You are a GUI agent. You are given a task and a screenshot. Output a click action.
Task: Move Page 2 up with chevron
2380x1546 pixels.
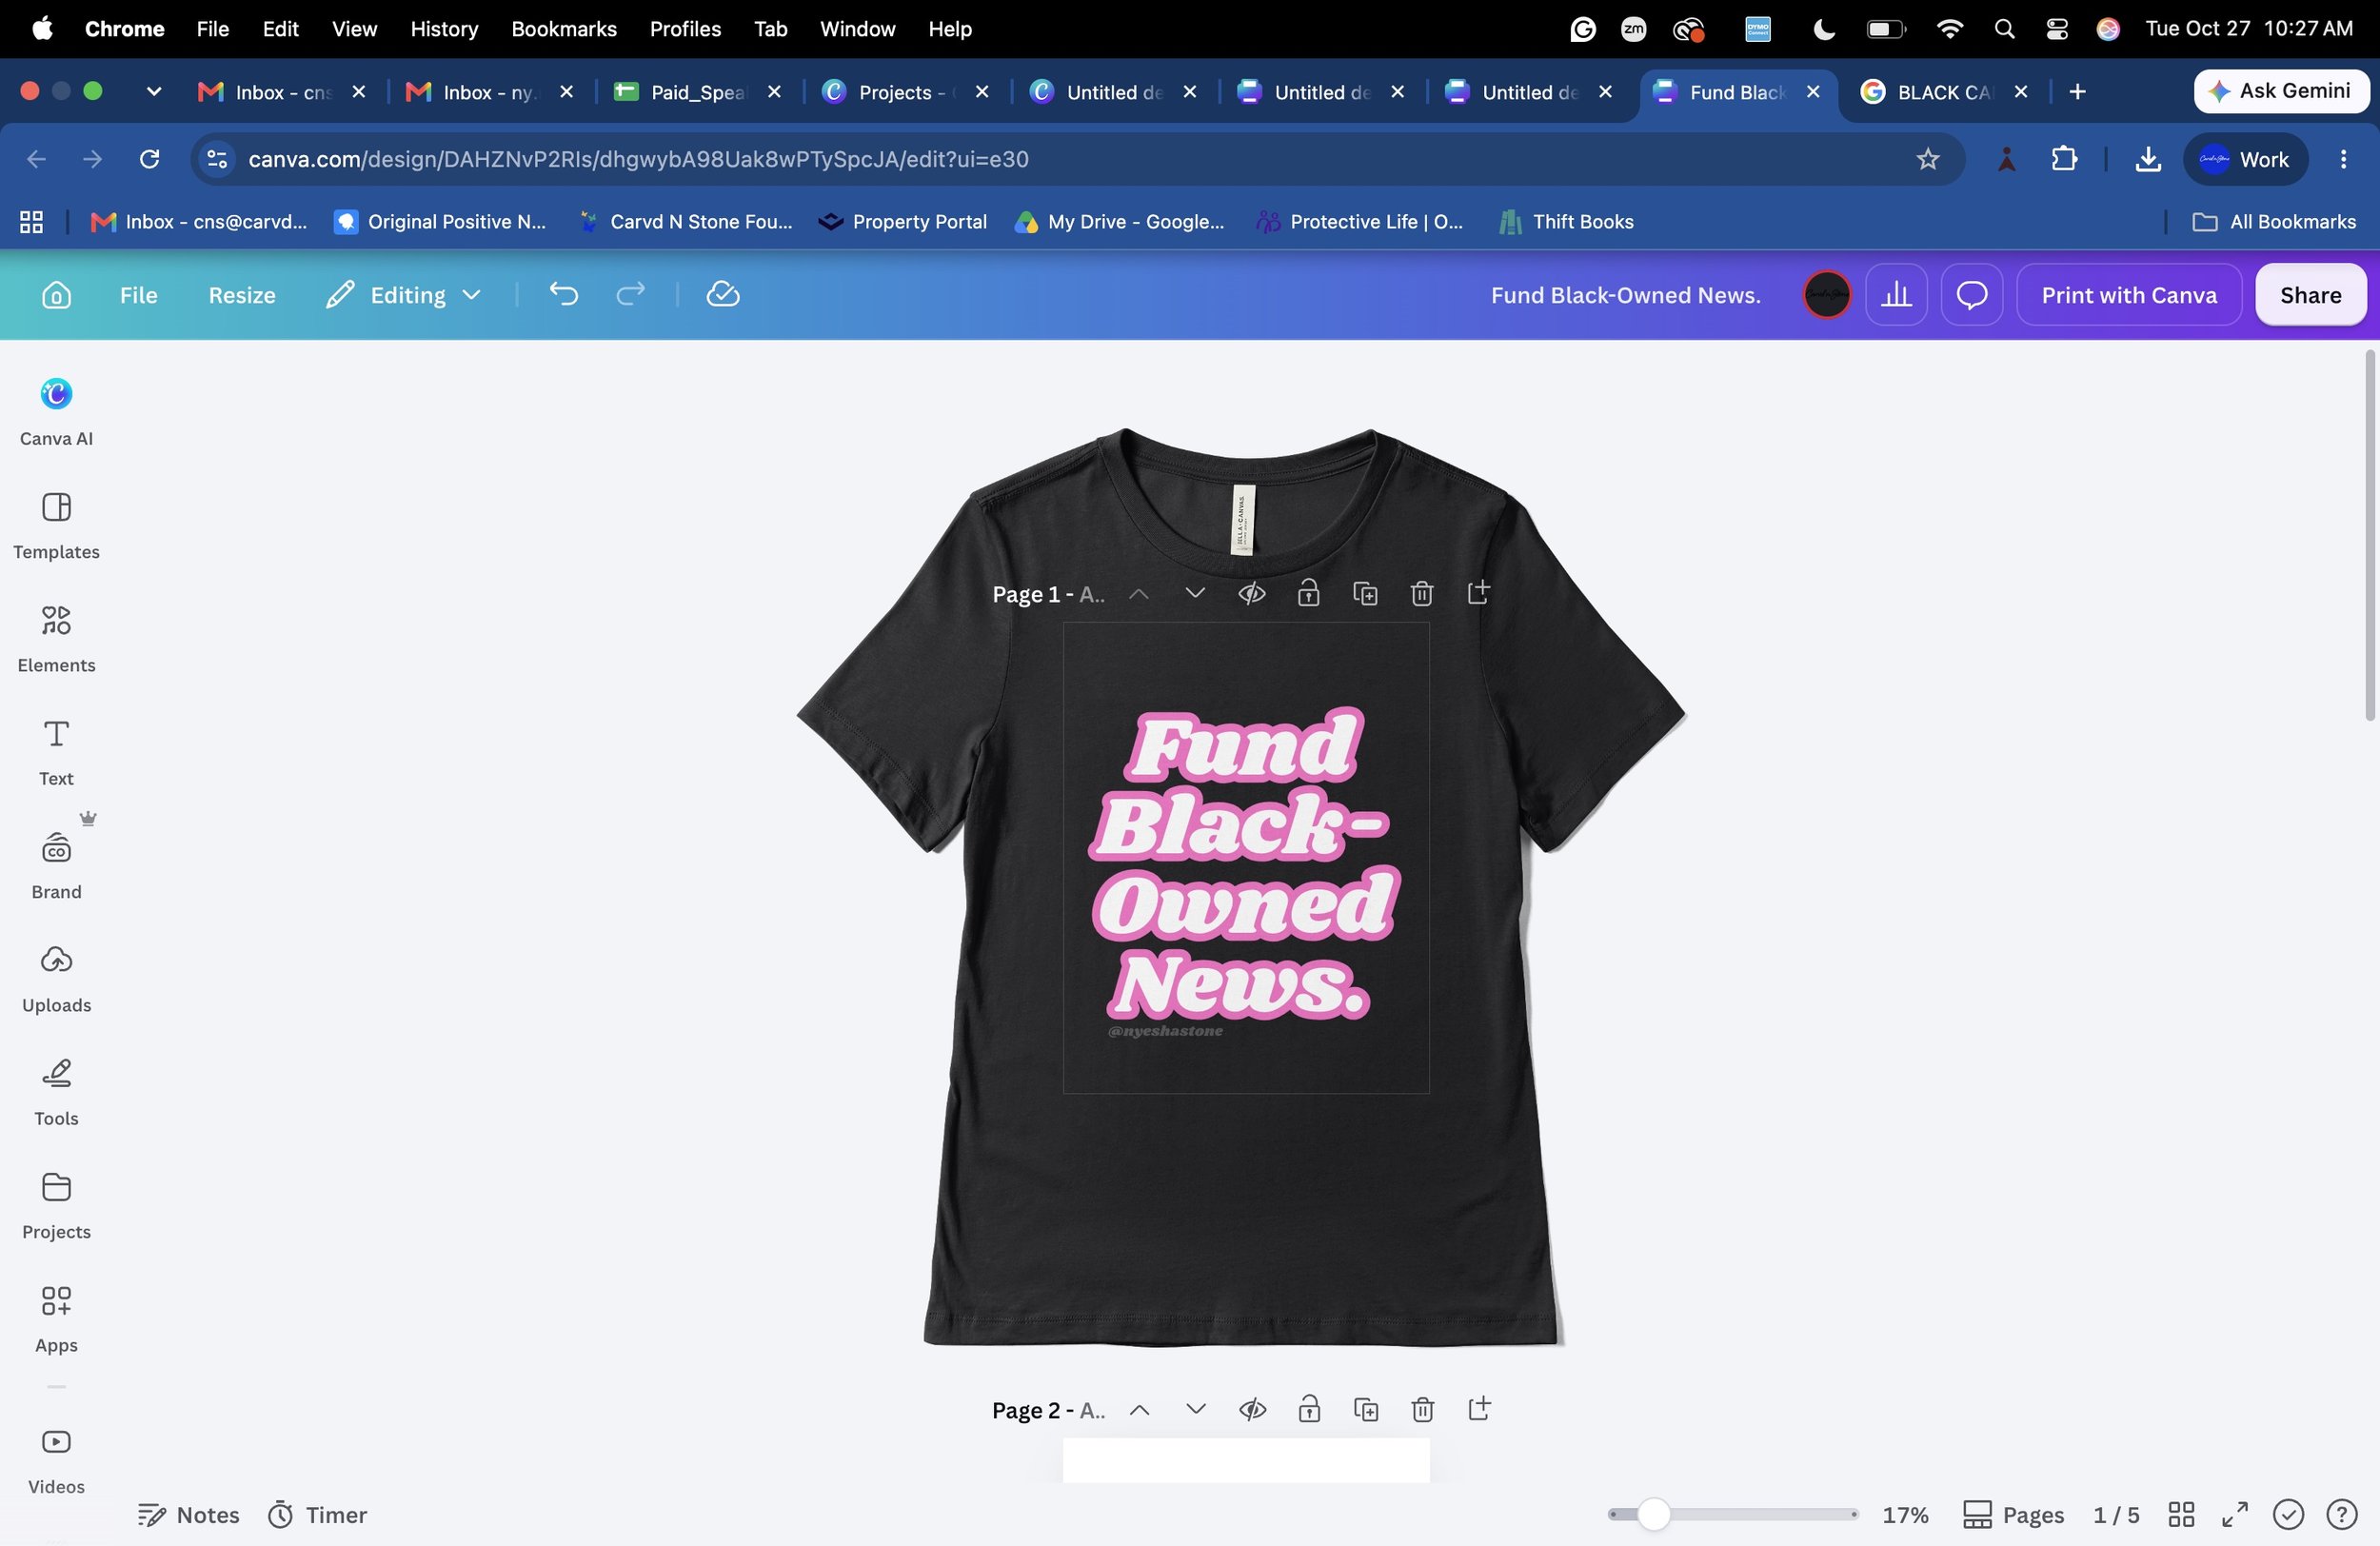tap(1139, 1410)
